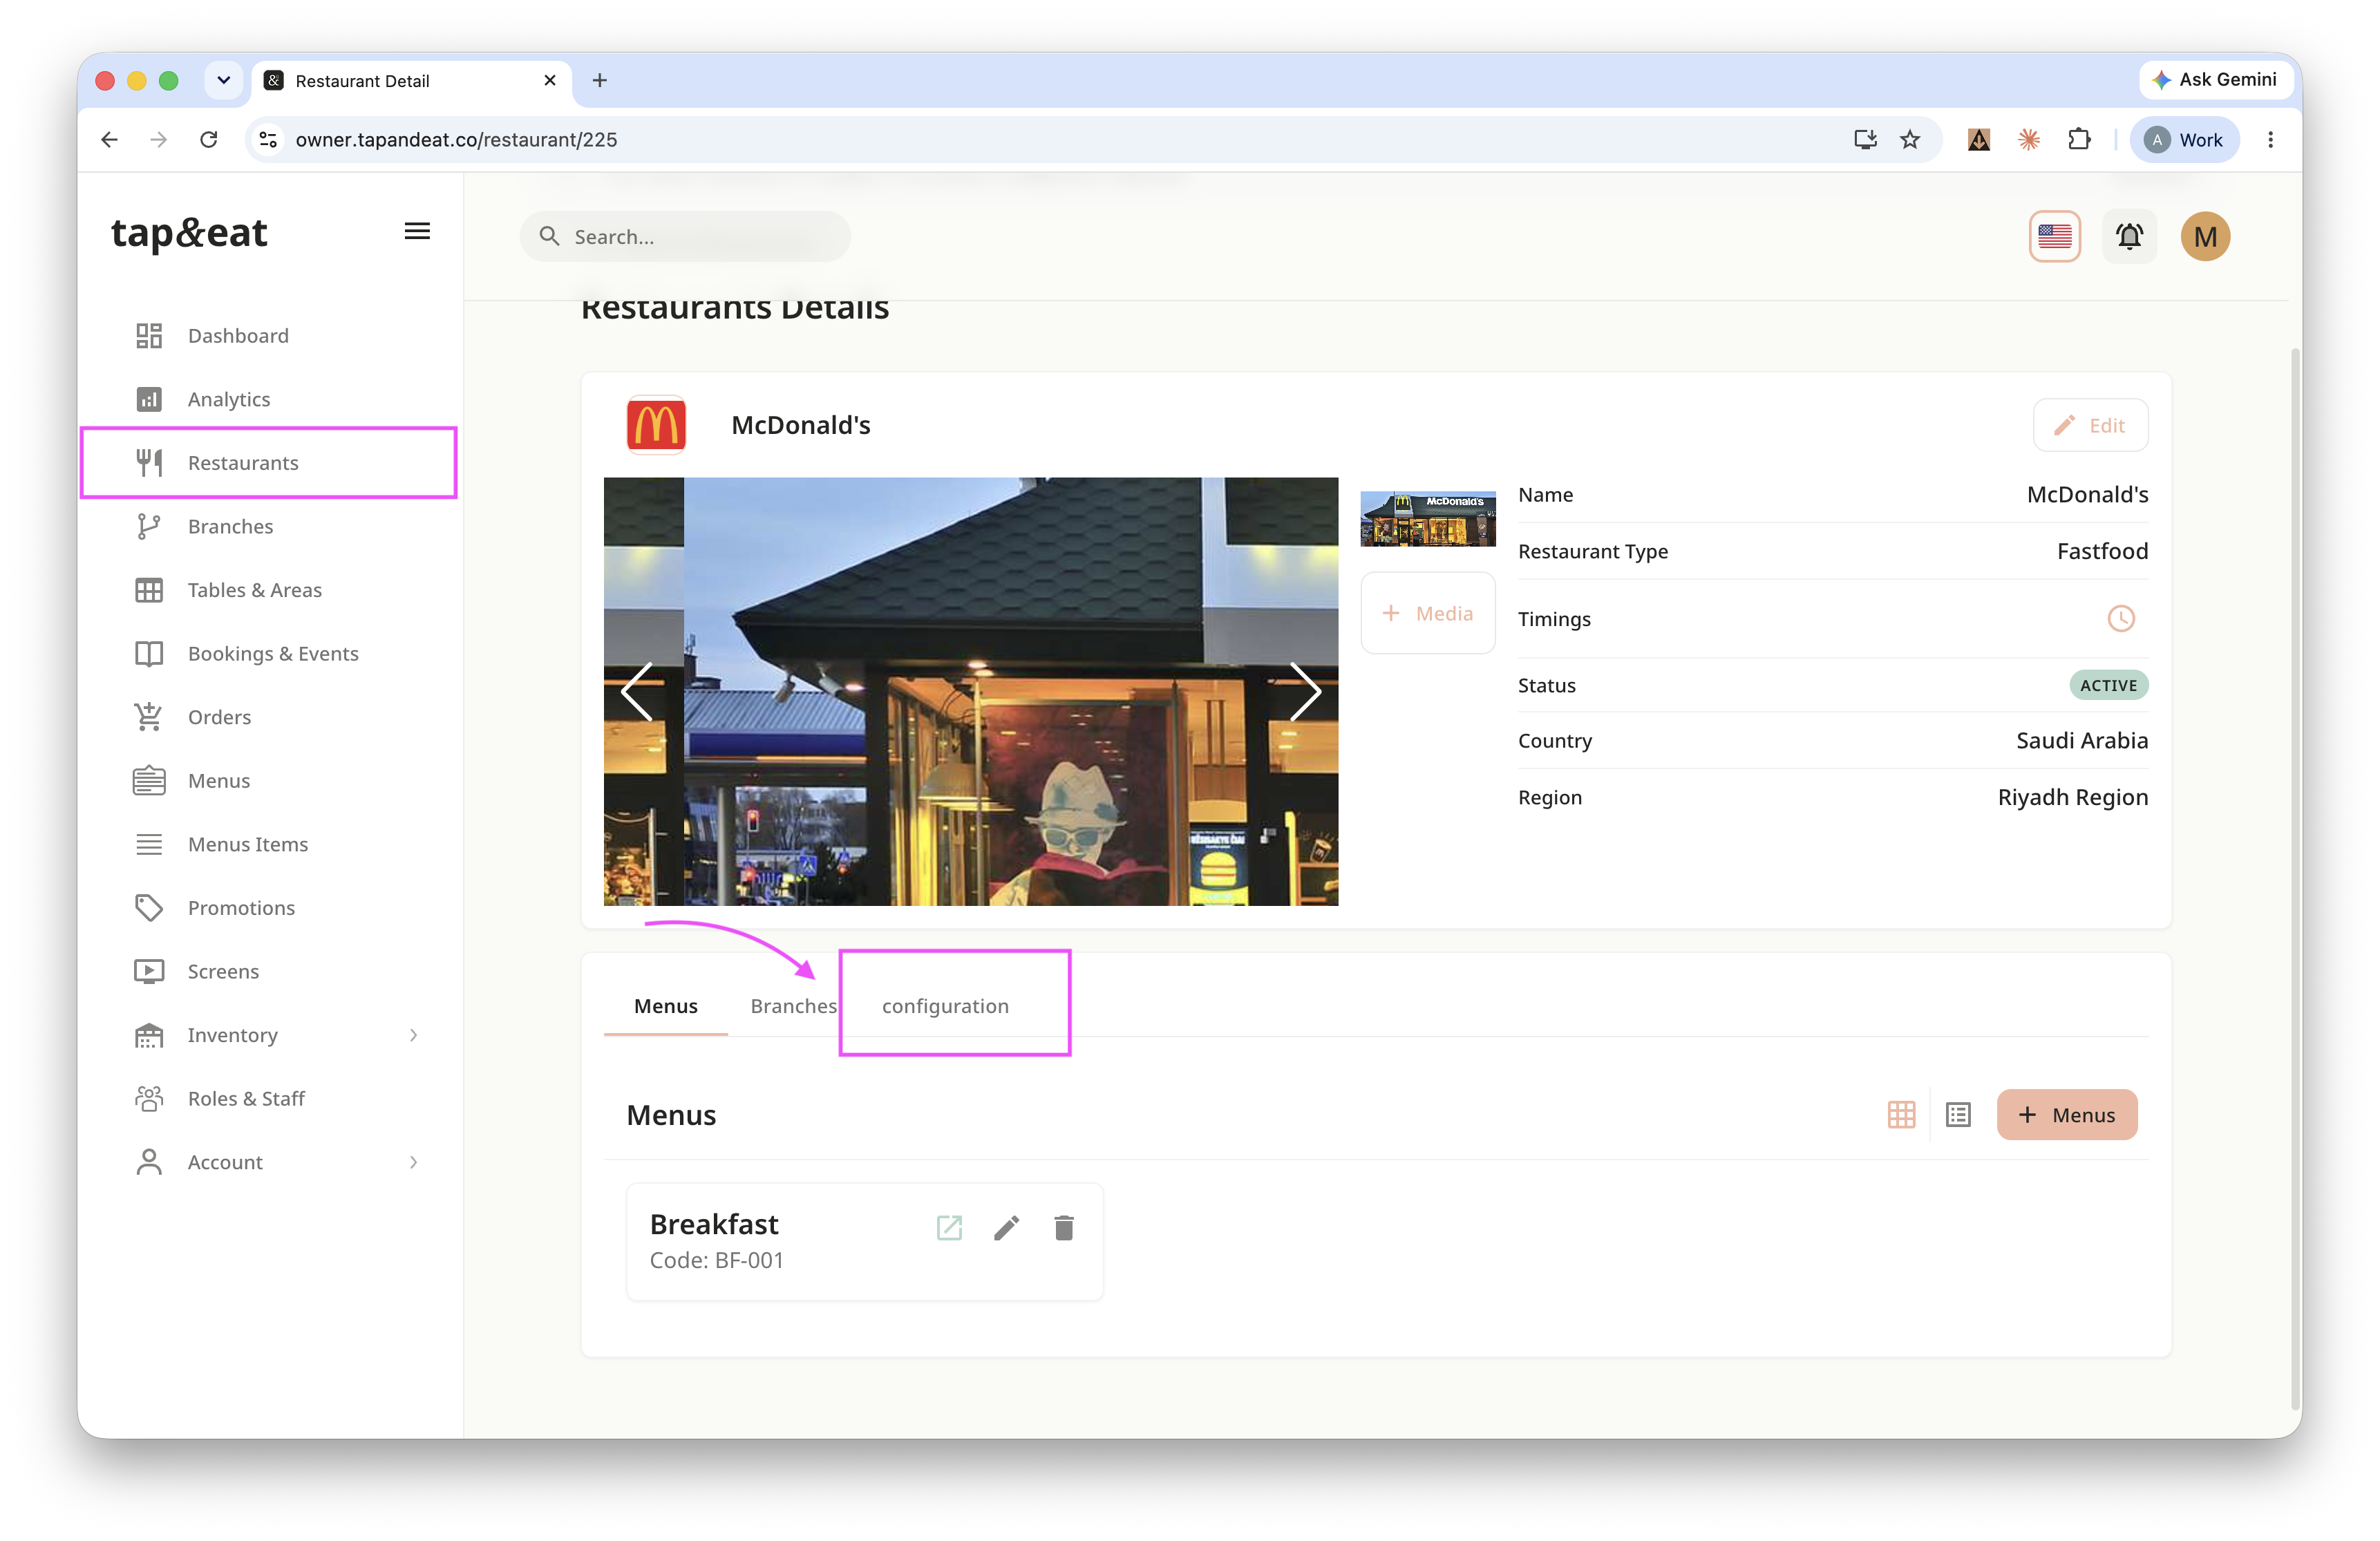2380x1541 pixels.
Task: Open the tab search dropdown arrow
Action: (224, 80)
